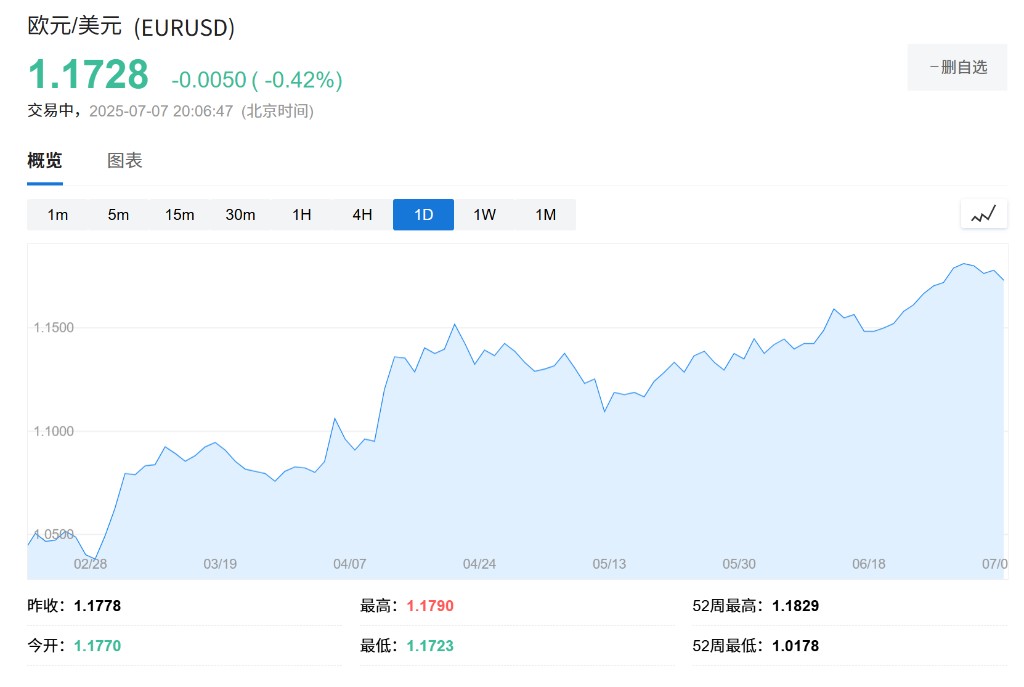
Task: Click the current price 1.1728
Action: tap(88, 75)
